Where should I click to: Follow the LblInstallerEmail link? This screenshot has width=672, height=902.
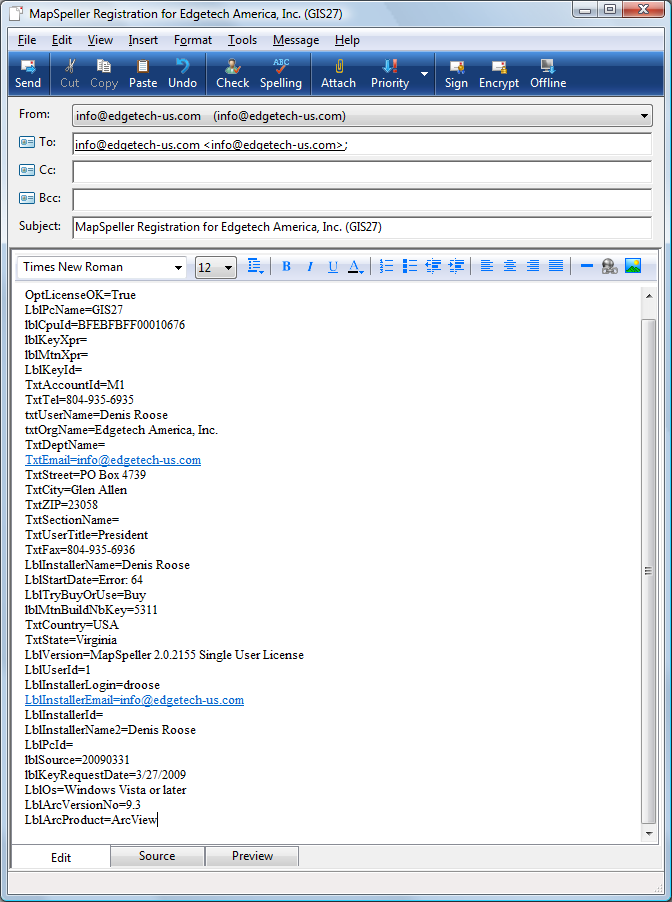(x=134, y=700)
